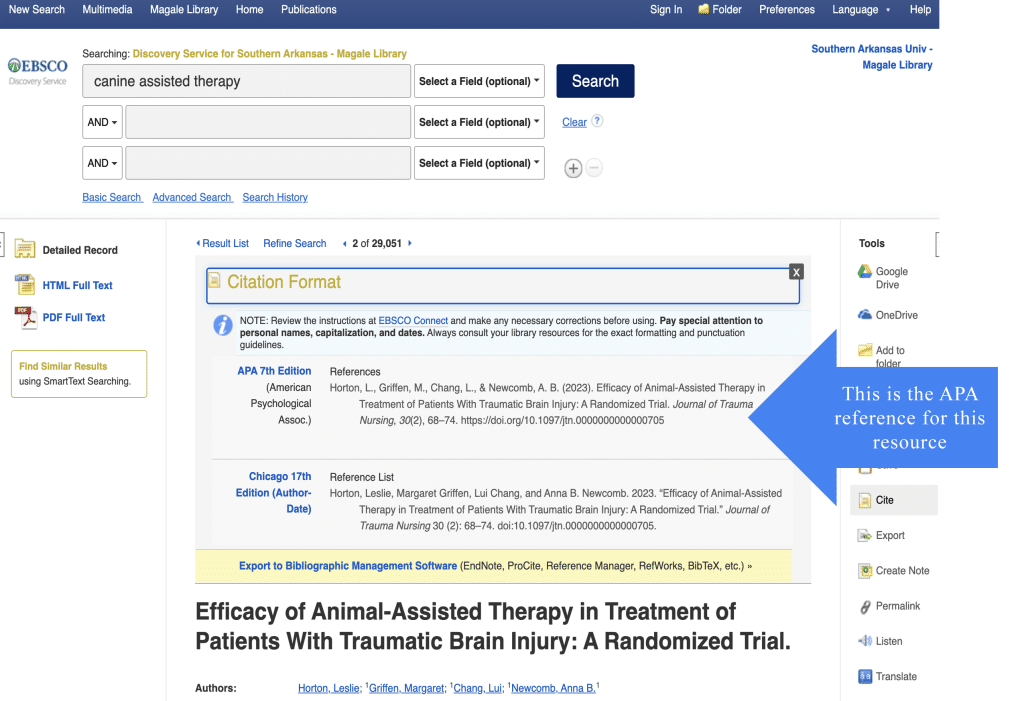Click author Horton, Leslie link
The width and height of the screenshot is (1024, 701).
[328, 689]
